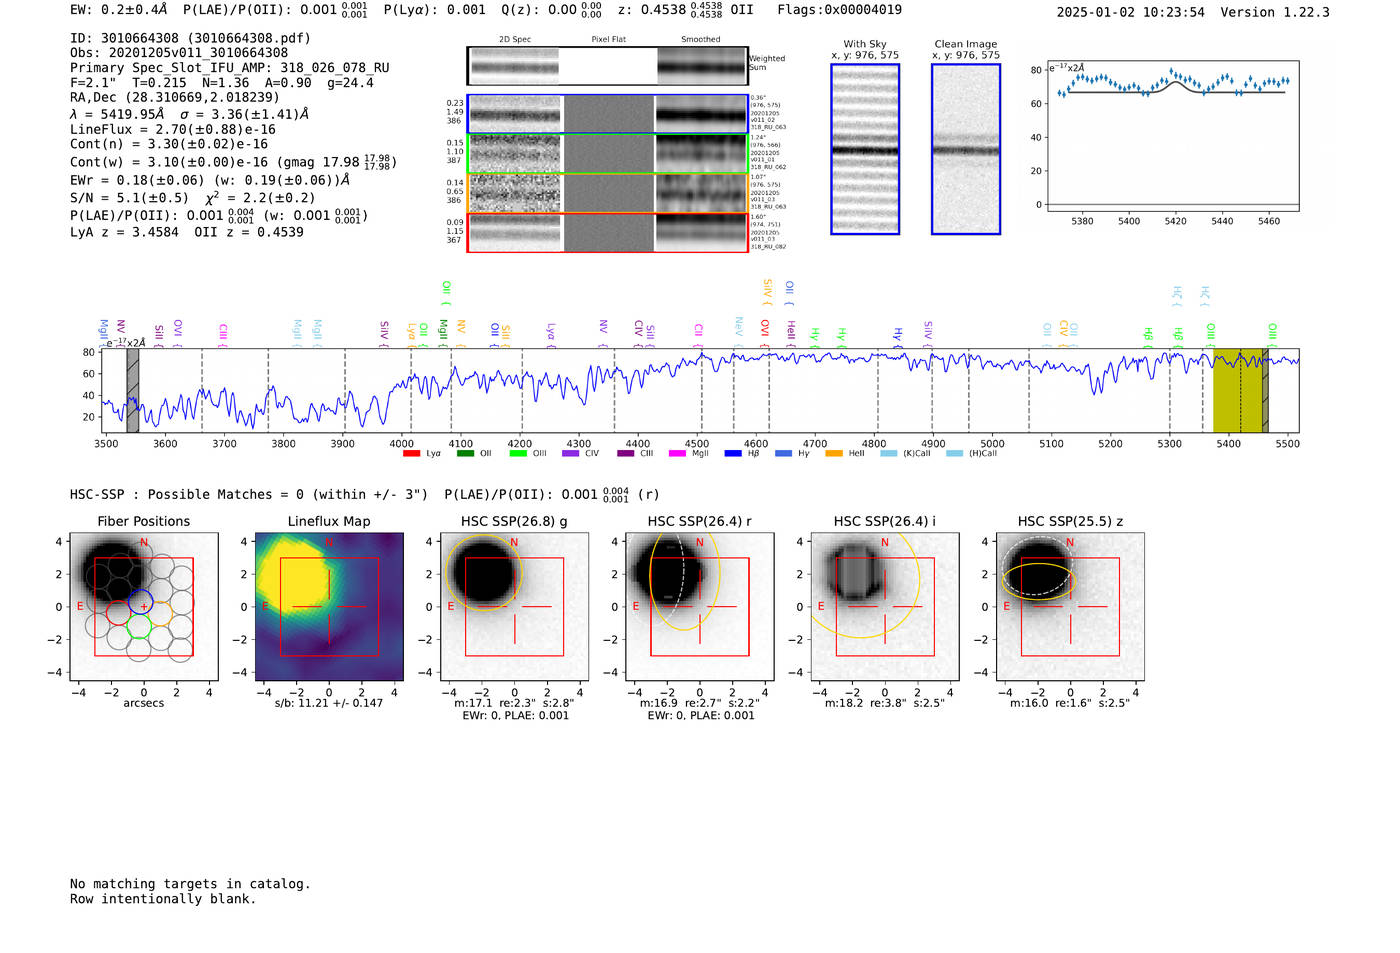Open the HSC SSP(26.4) i image
This screenshot has height=953, width=1400.
coord(885,607)
